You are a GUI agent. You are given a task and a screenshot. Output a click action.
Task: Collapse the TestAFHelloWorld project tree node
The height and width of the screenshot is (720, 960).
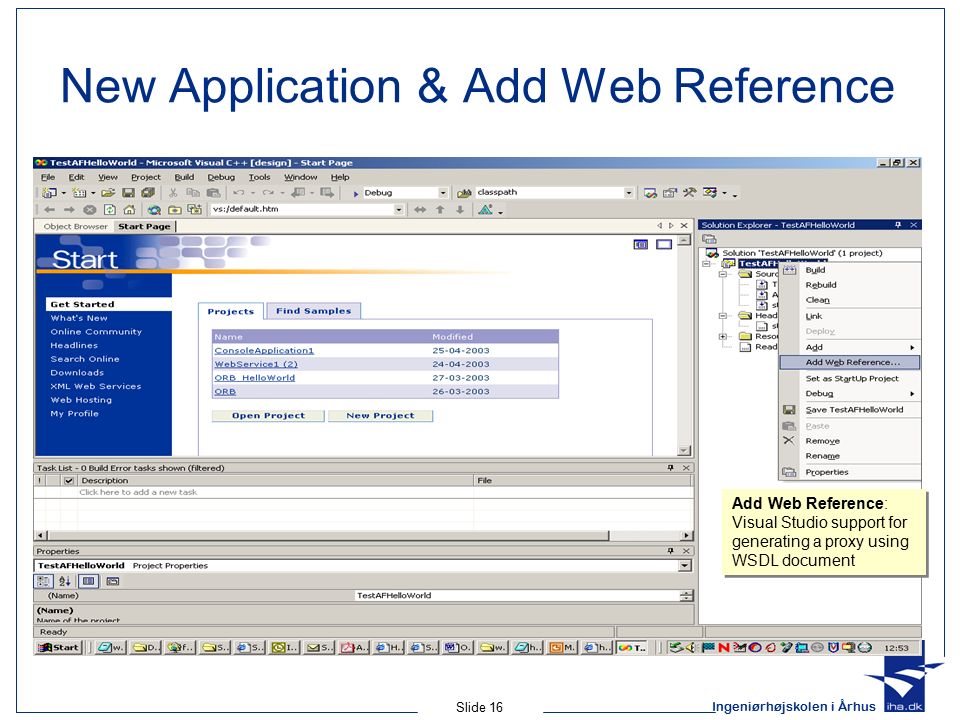[x=707, y=264]
